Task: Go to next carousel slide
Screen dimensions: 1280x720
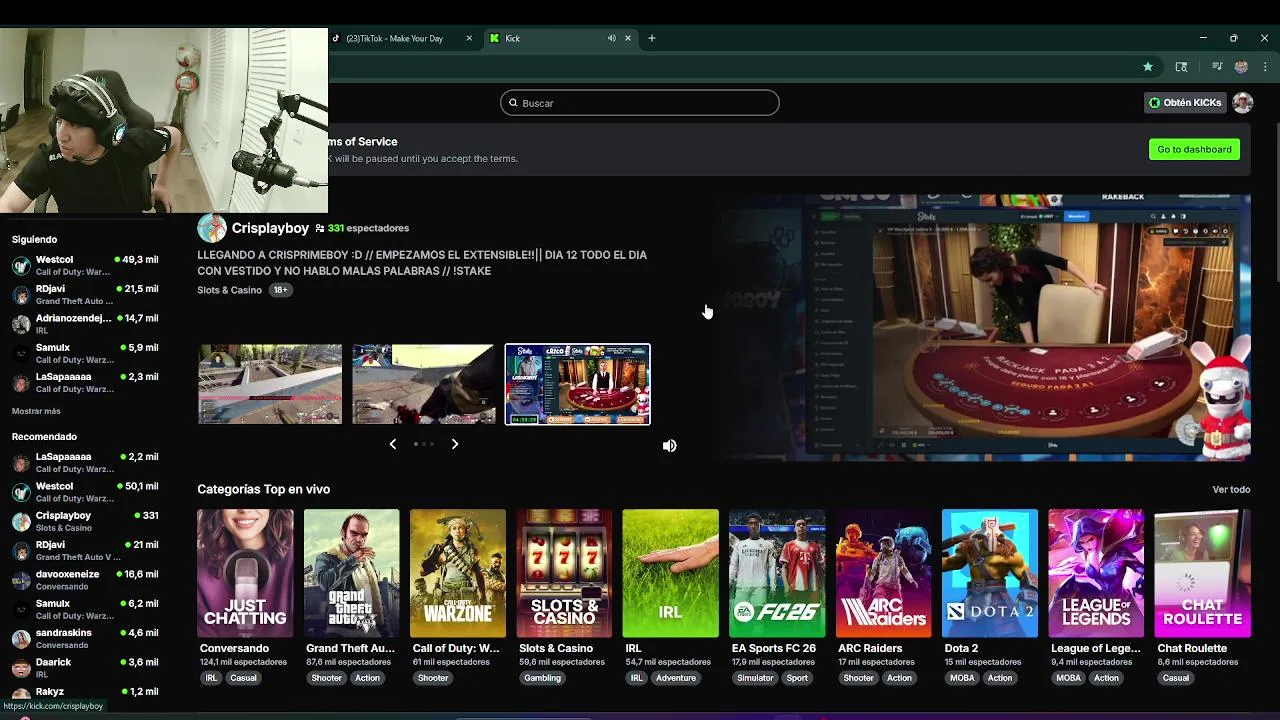Action: pos(455,444)
